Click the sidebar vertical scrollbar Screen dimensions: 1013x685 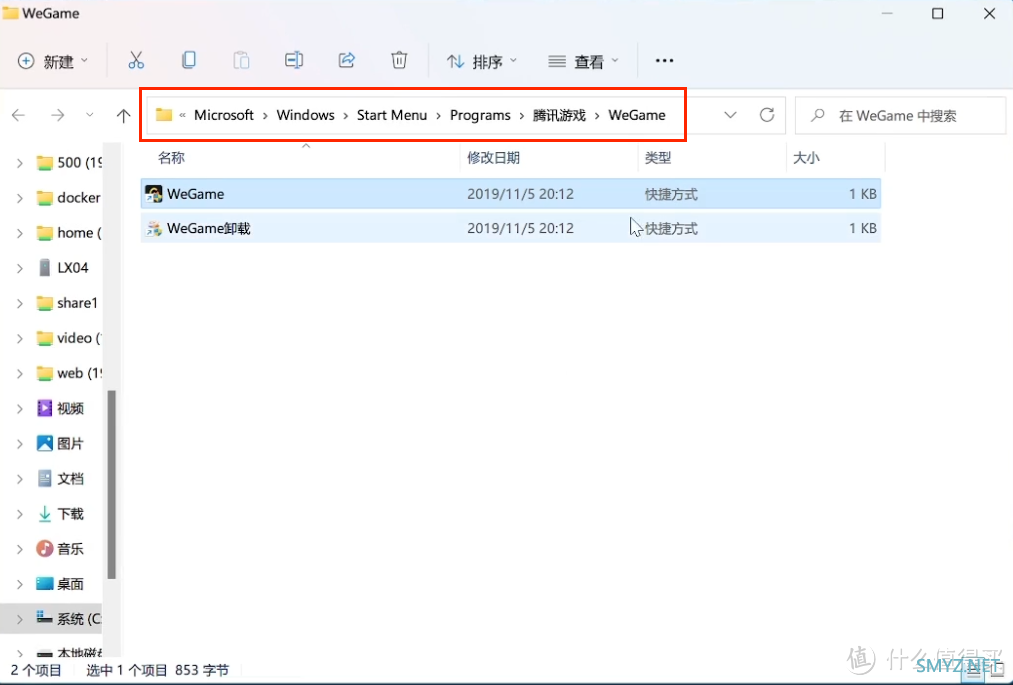pos(111,485)
